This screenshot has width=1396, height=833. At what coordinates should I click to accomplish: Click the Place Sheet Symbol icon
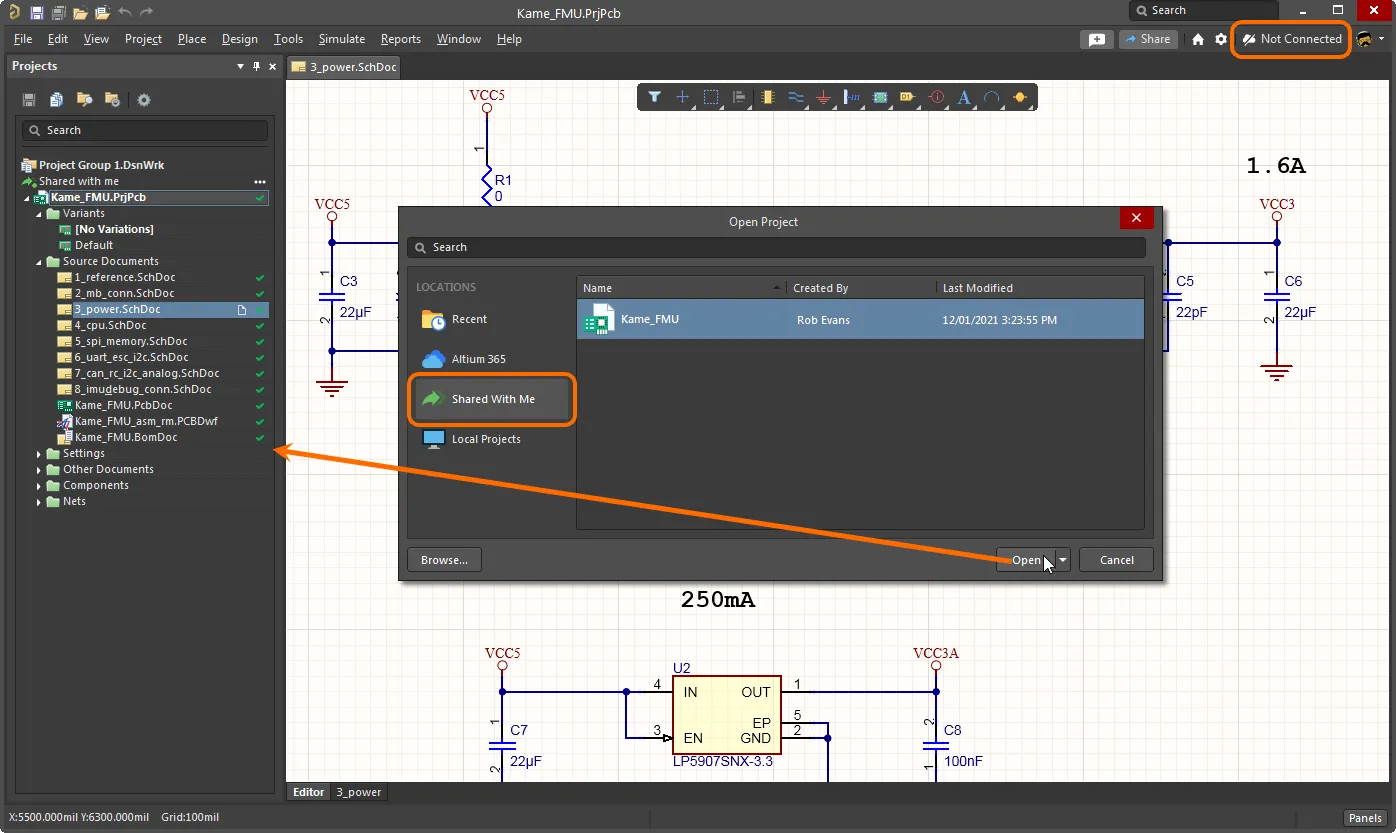click(x=880, y=97)
